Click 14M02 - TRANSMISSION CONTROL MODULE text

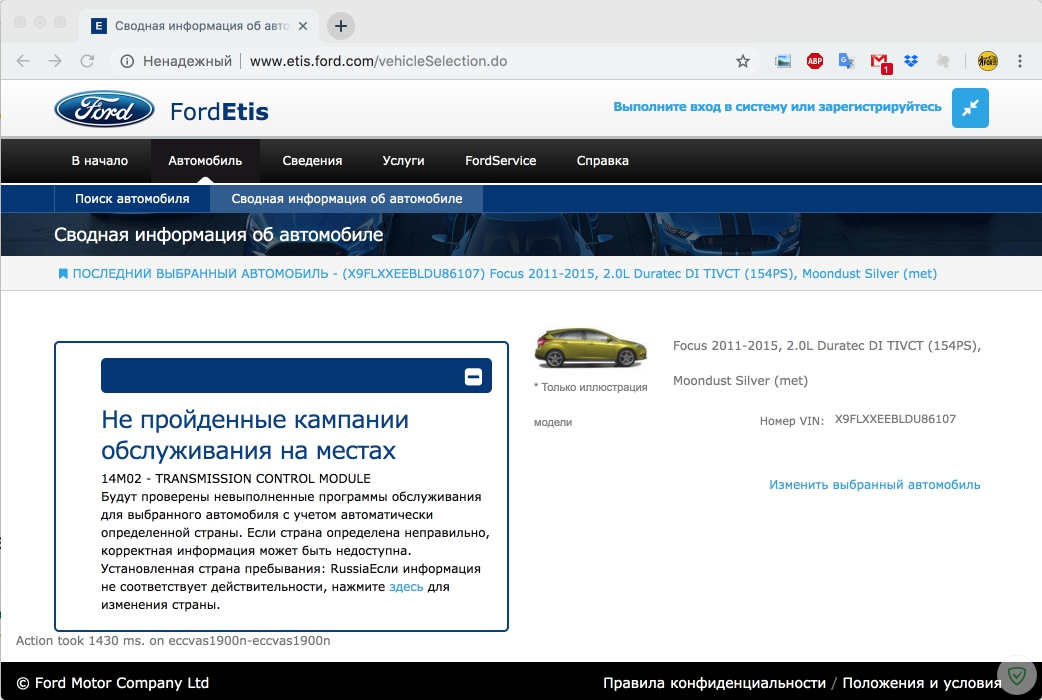[x=236, y=479]
